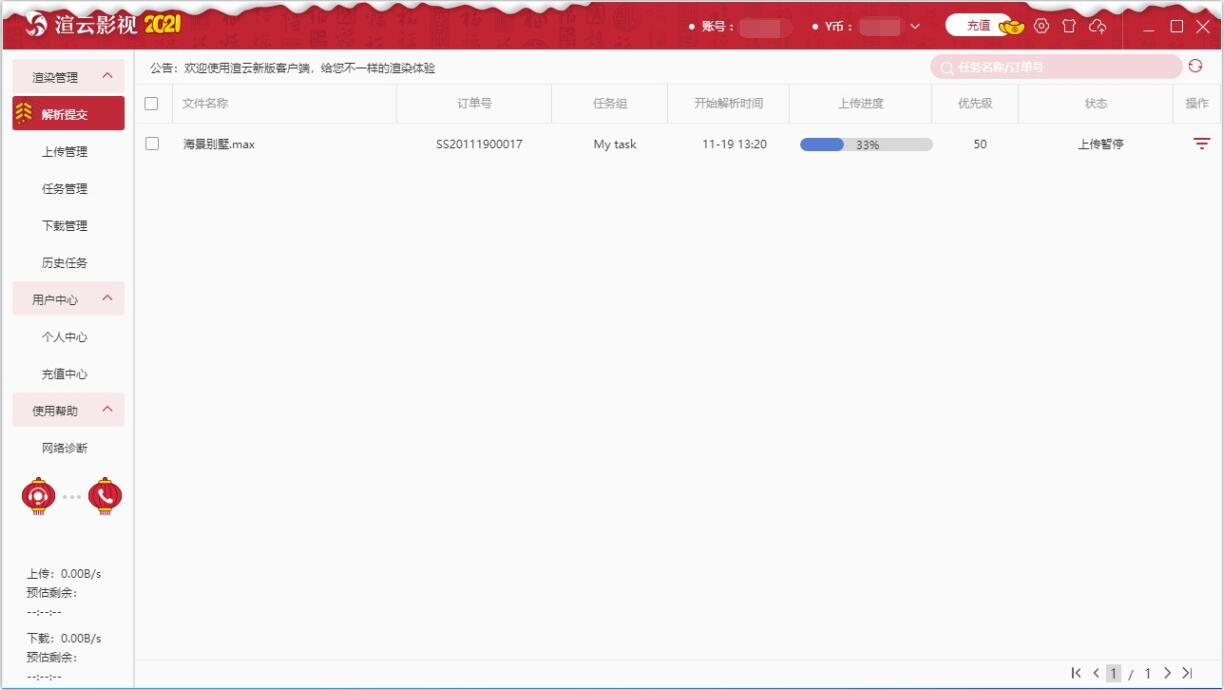Image resolution: width=1224 pixels, height=690 pixels.
Task: Collapse the 渲染管理 sidebar section
Action: click(107, 76)
